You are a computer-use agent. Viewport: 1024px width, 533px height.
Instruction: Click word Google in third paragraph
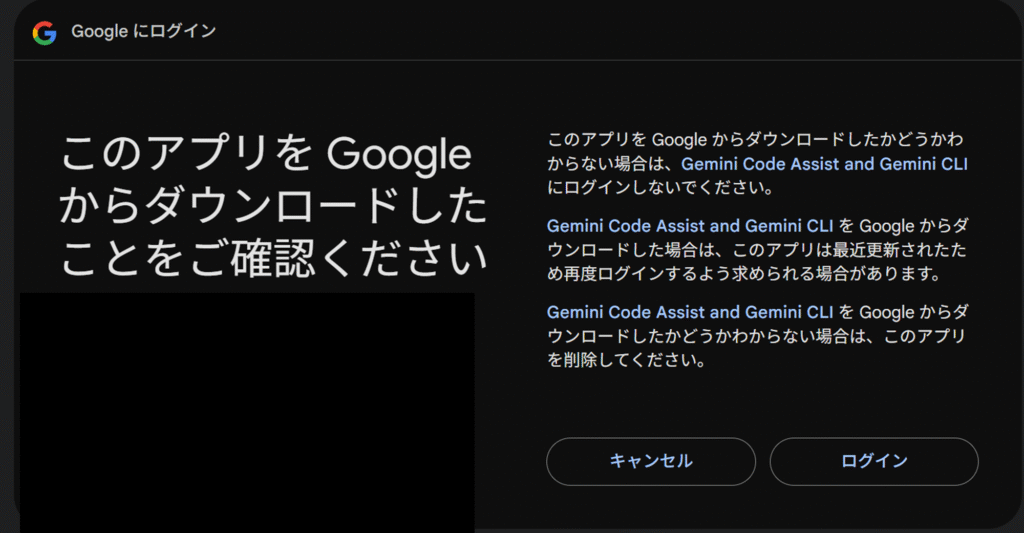point(886,313)
